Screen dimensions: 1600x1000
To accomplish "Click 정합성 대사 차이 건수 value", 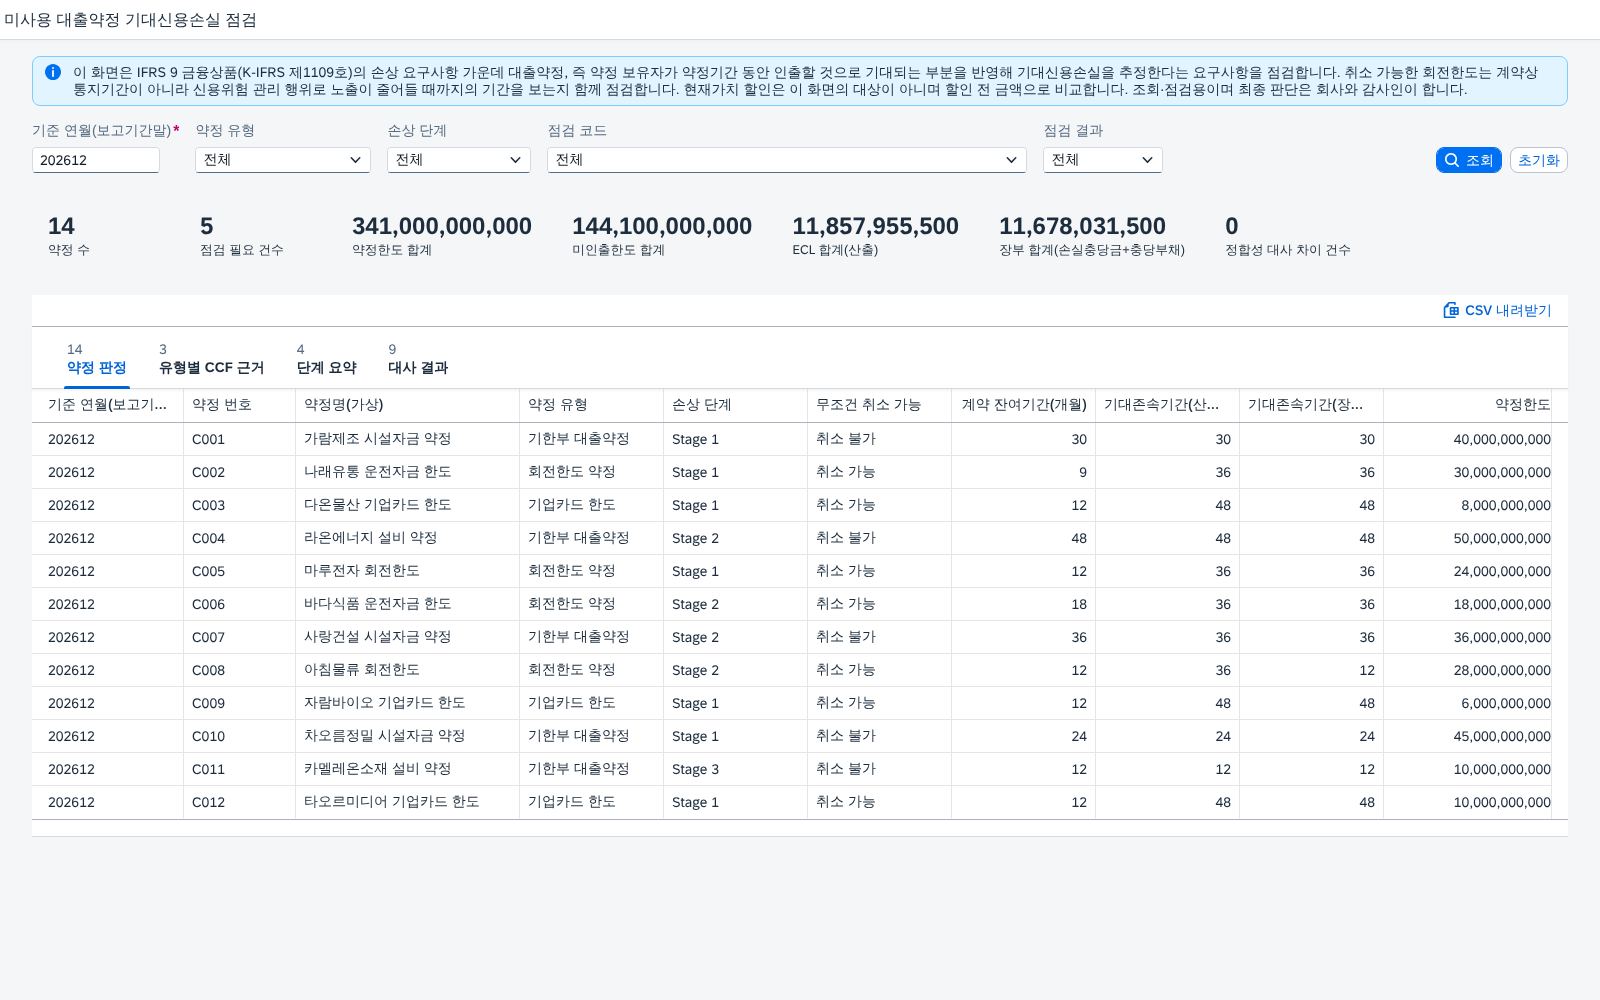I will [x=1232, y=226].
